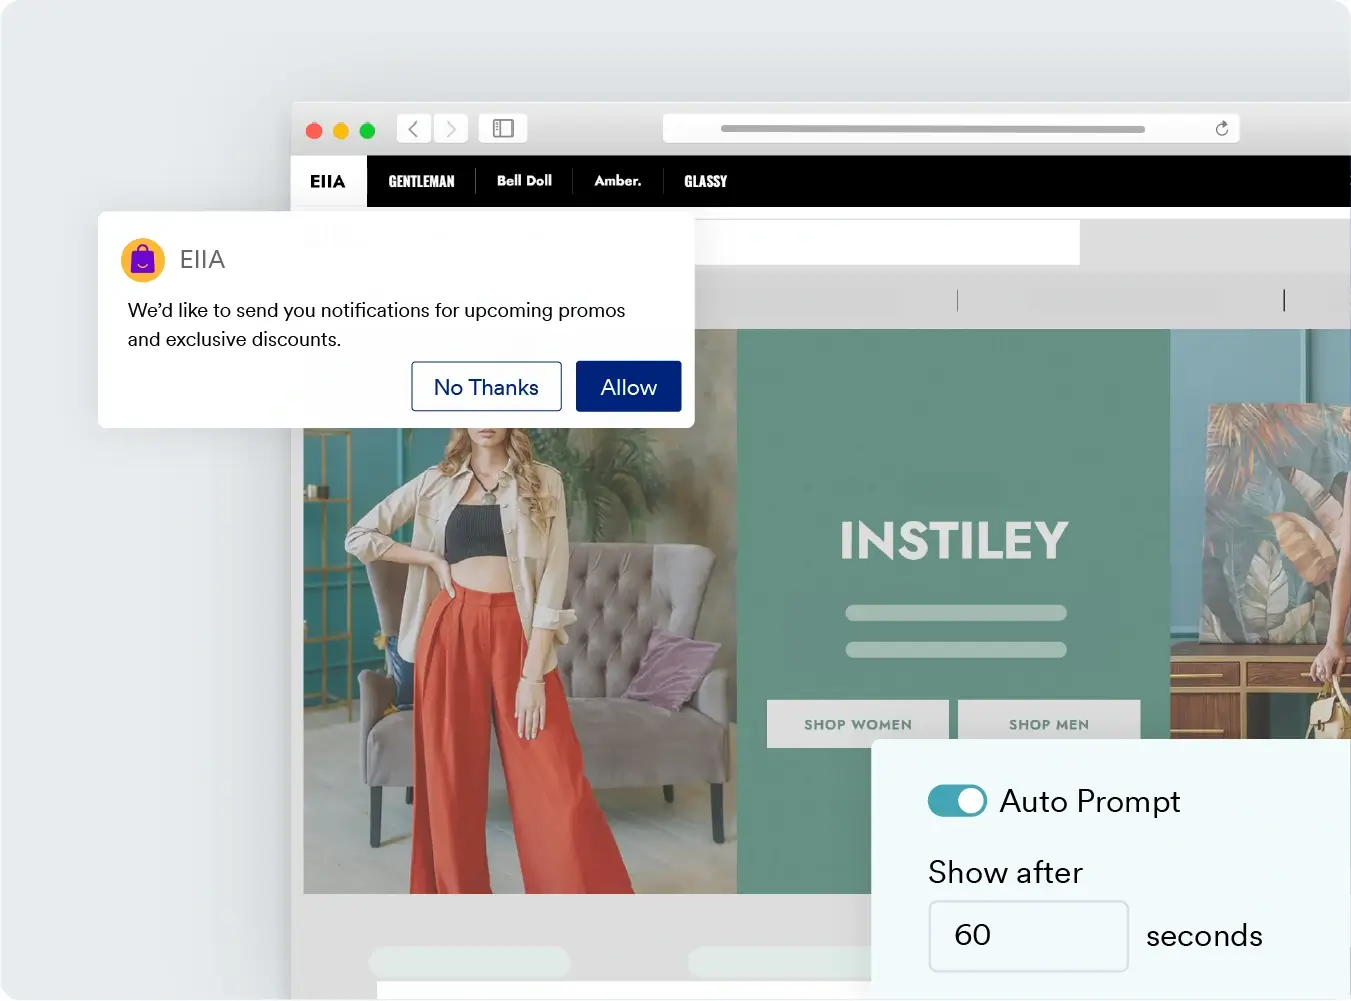
Task: Click the green maximize window button
Action: coord(368,130)
